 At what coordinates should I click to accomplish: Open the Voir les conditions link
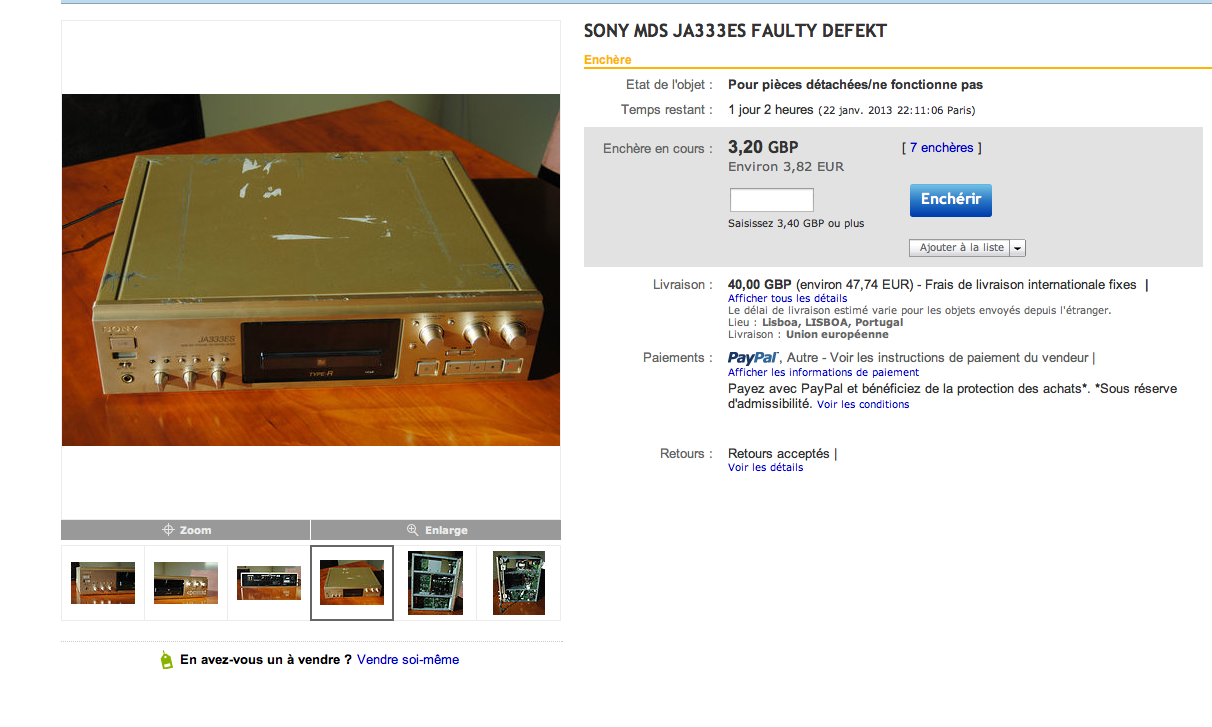[x=863, y=405]
